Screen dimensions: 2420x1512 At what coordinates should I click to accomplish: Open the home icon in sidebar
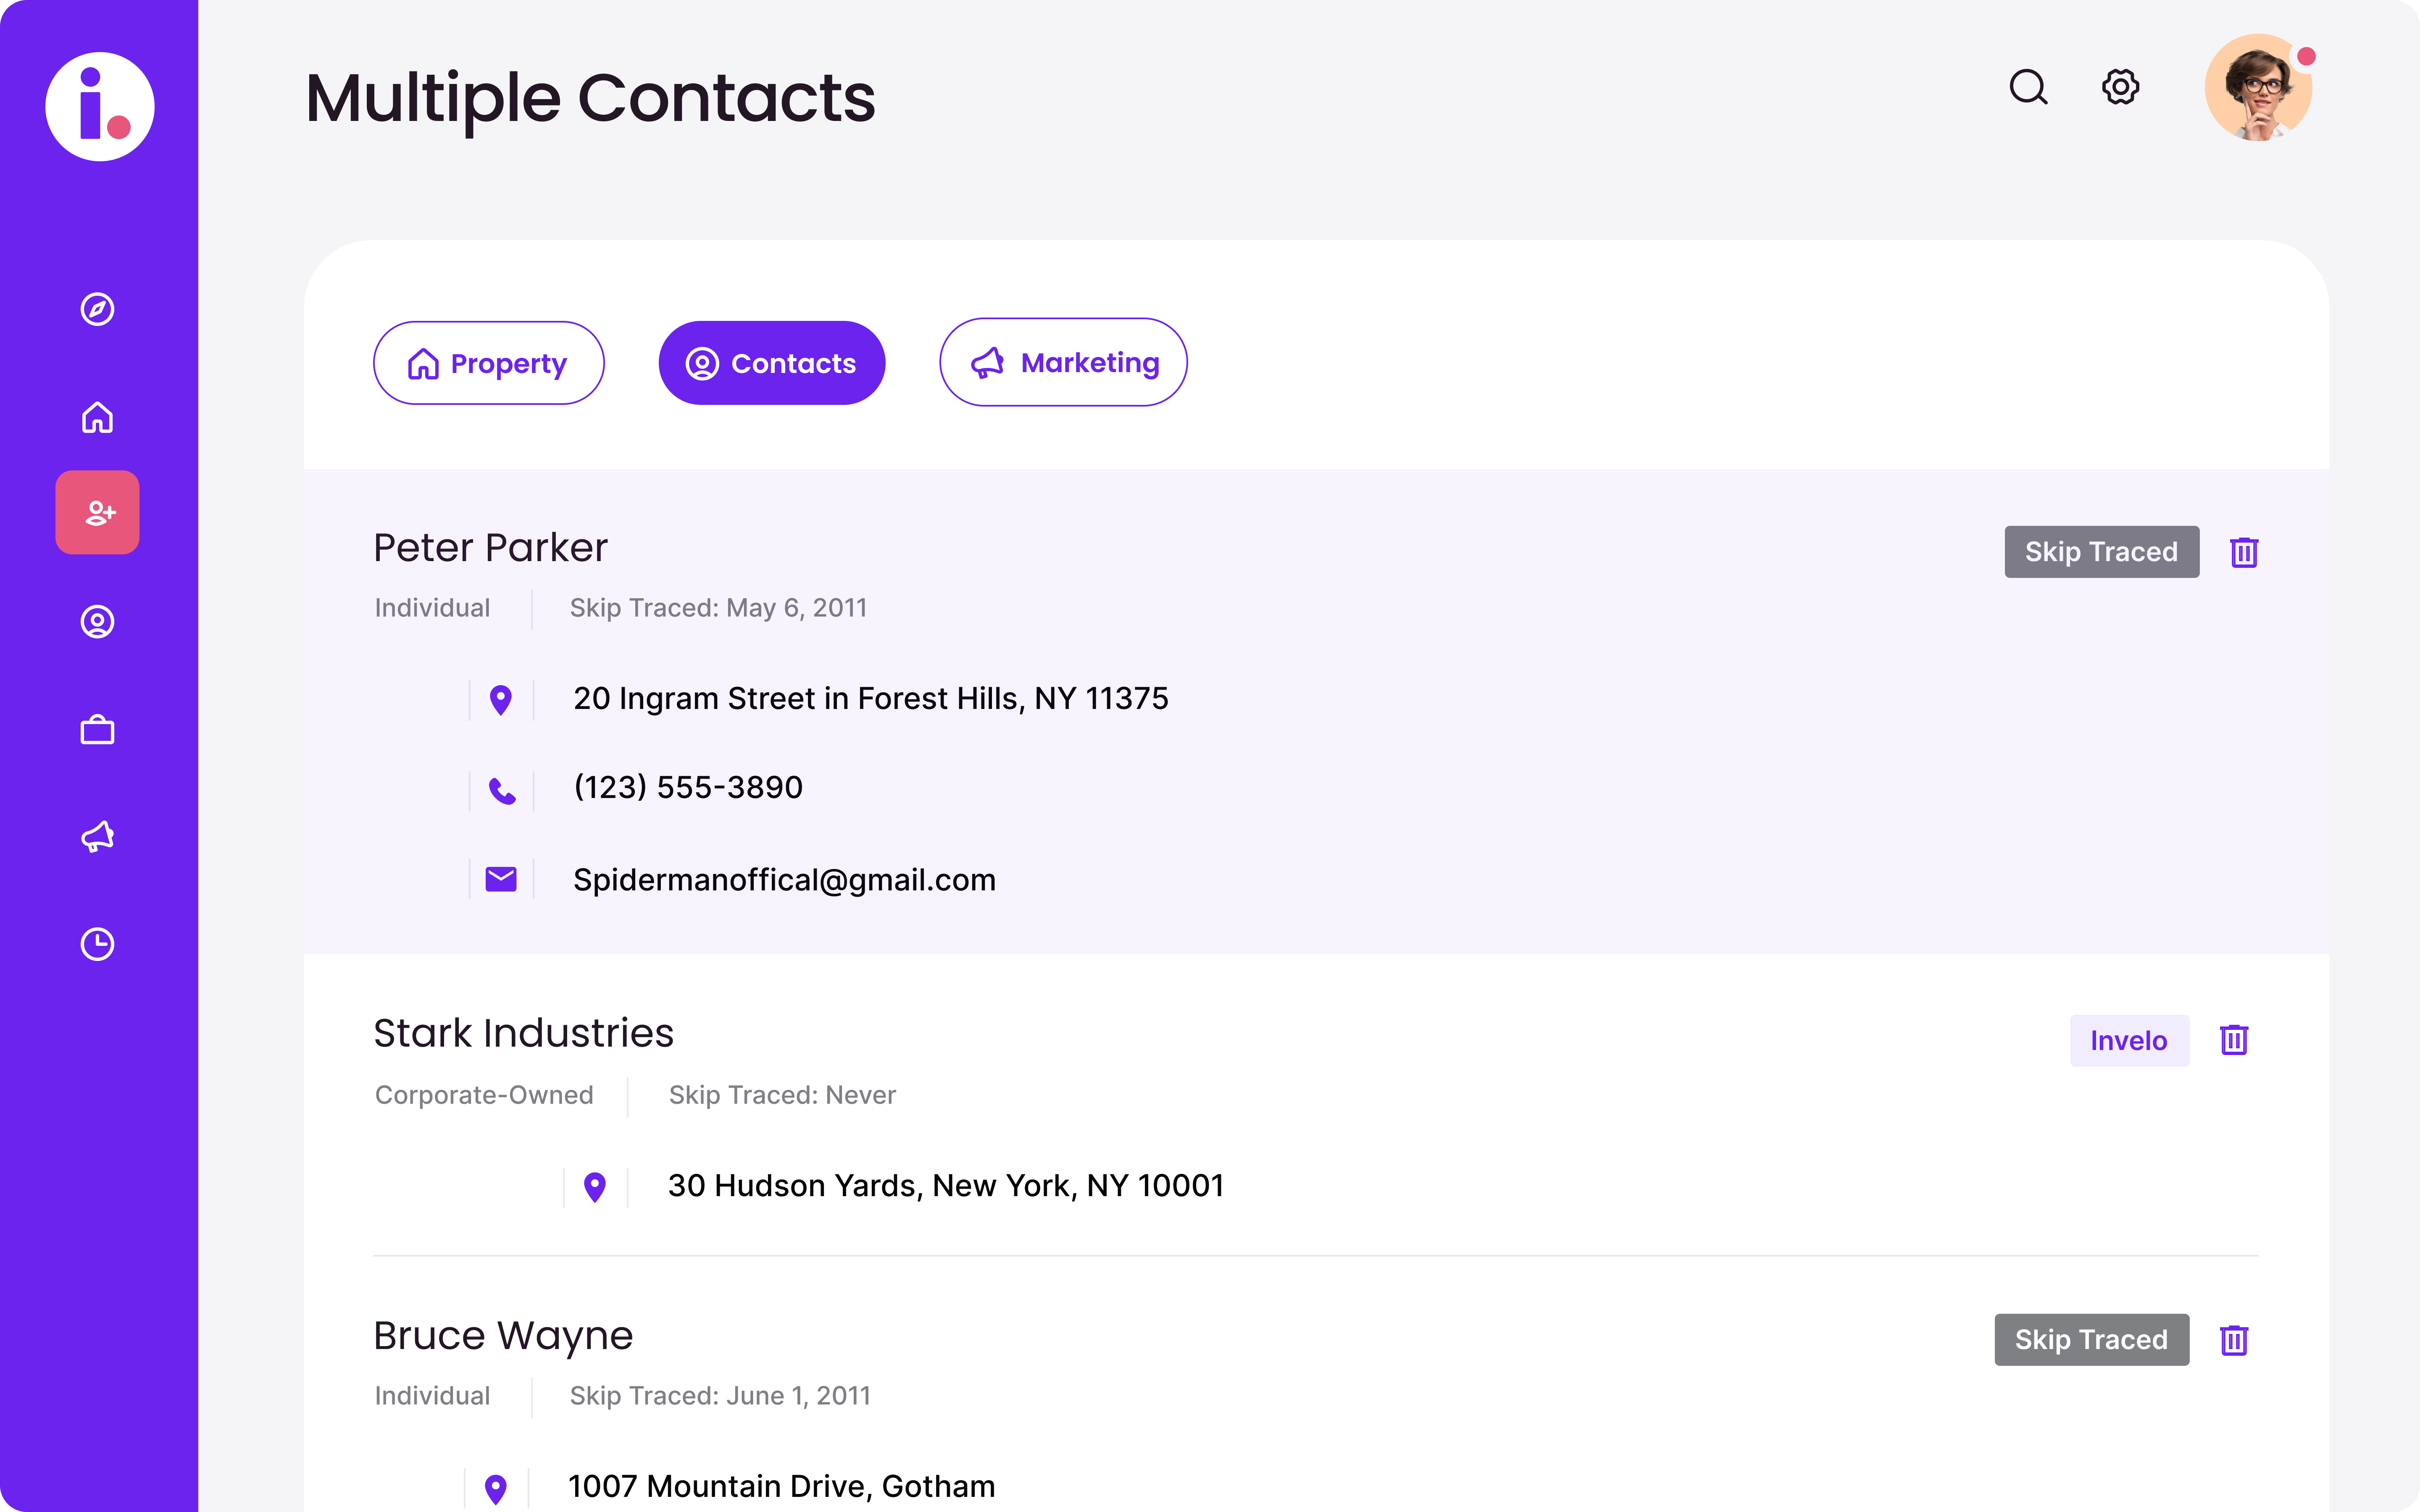97,417
